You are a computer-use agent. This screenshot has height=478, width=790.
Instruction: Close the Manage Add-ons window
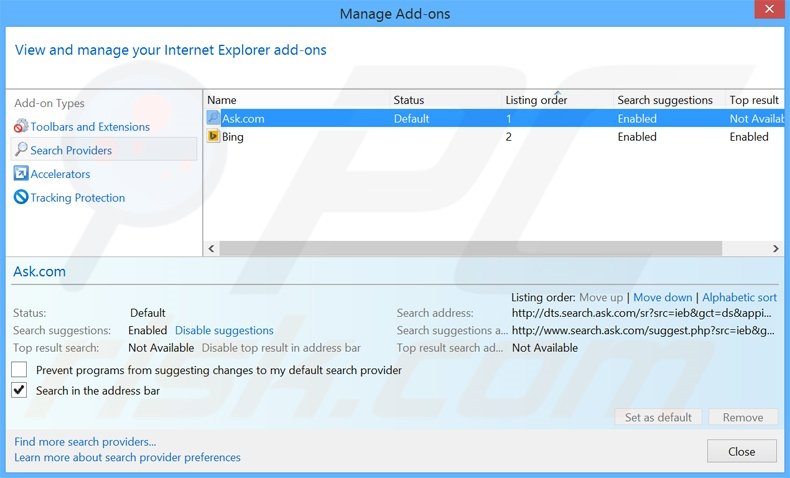(x=769, y=9)
